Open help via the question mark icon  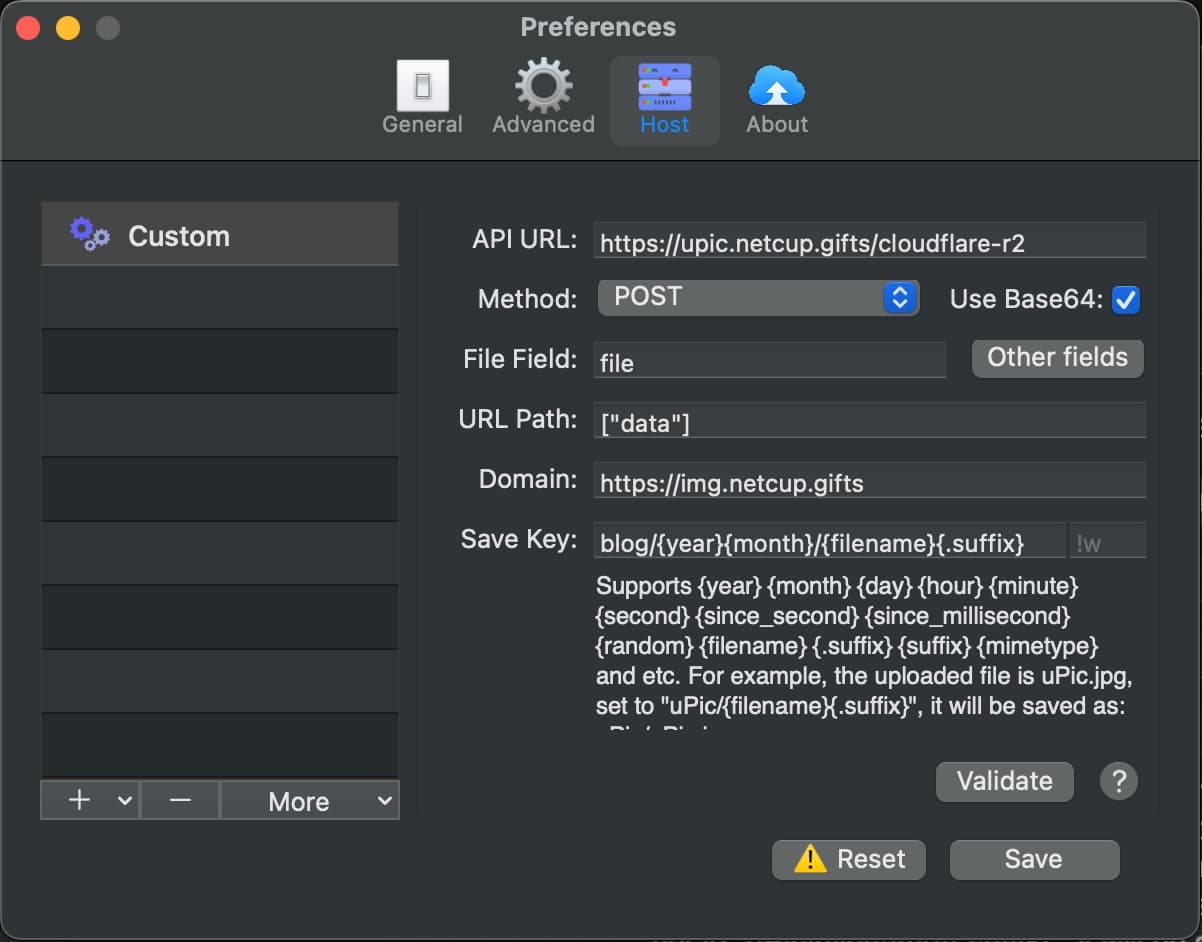click(x=1118, y=782)
